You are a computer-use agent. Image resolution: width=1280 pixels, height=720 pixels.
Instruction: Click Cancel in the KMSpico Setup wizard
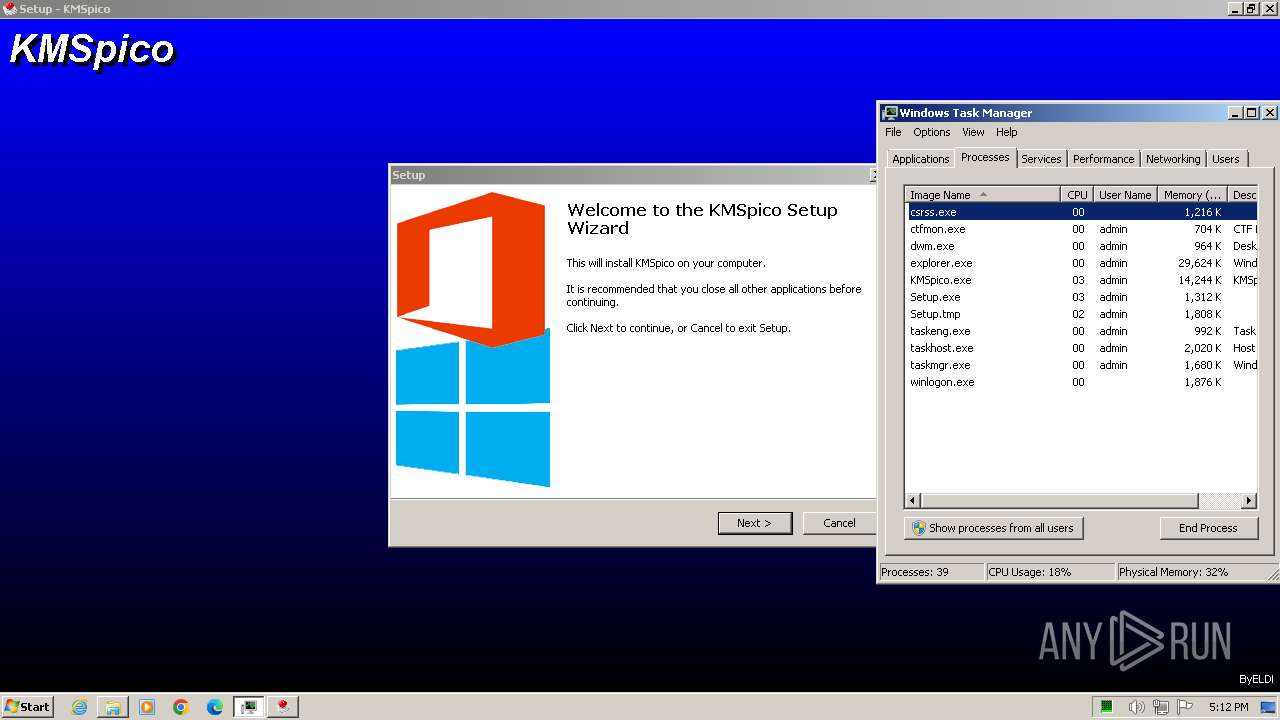pos(839,523)
